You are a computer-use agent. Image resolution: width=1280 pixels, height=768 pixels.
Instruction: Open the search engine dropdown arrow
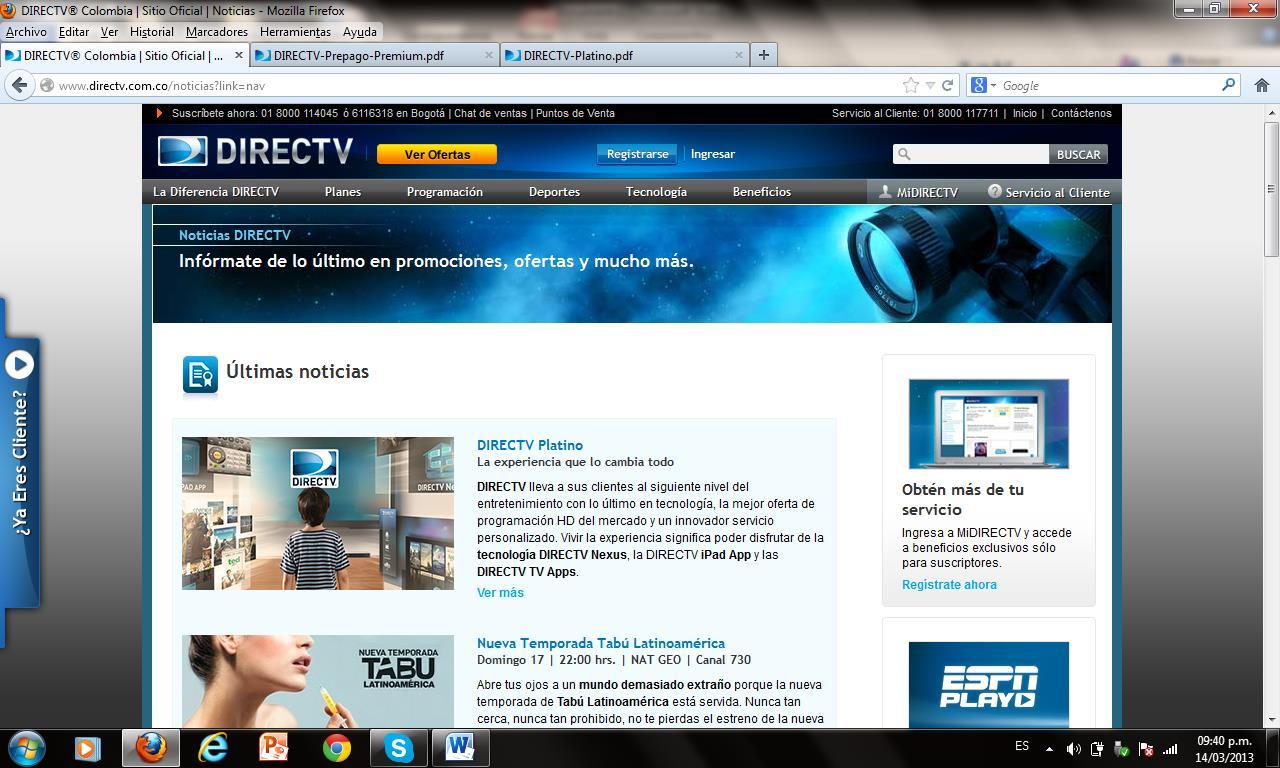point(993,85)
